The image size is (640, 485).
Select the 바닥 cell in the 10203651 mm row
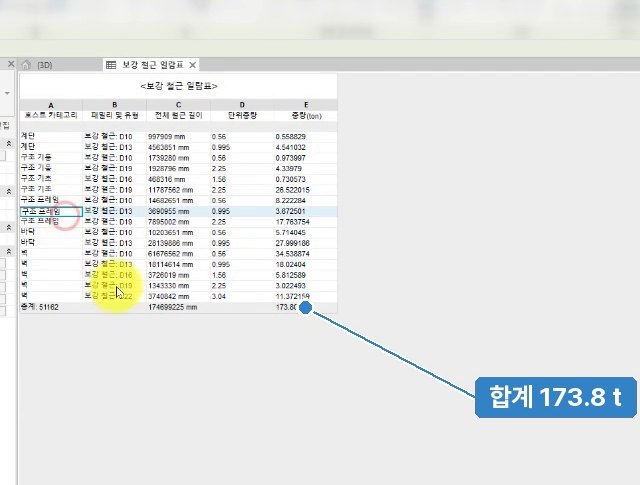(51, 232)
